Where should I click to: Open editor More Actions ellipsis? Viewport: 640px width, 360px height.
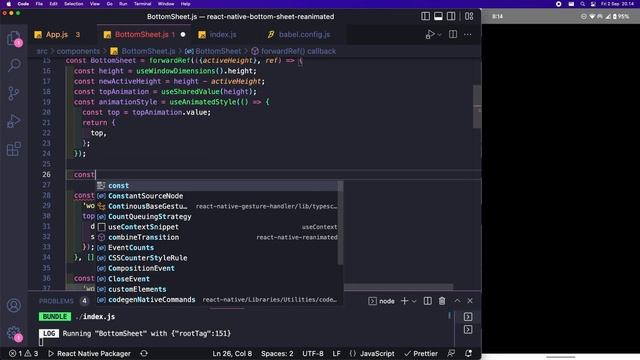[x=468, y=35]
